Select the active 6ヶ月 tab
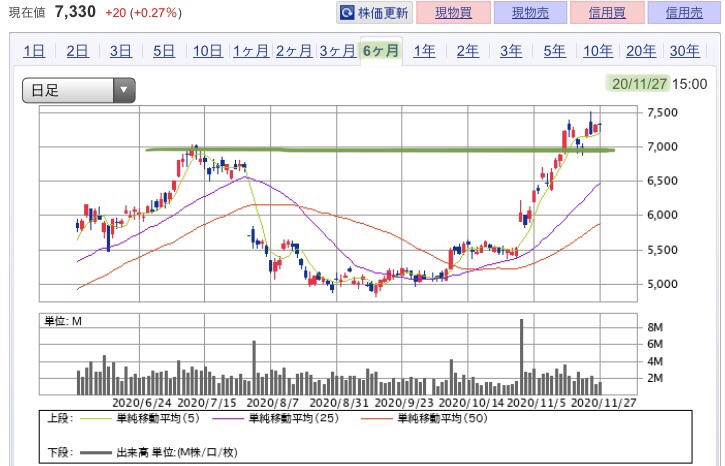 [381, 51]
